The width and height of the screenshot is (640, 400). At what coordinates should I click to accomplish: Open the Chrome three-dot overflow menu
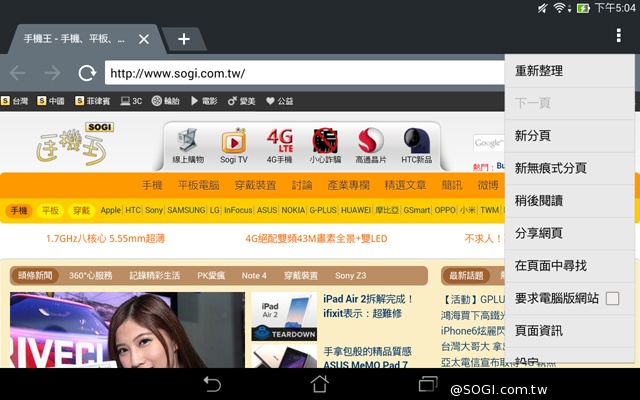point(619,36)
